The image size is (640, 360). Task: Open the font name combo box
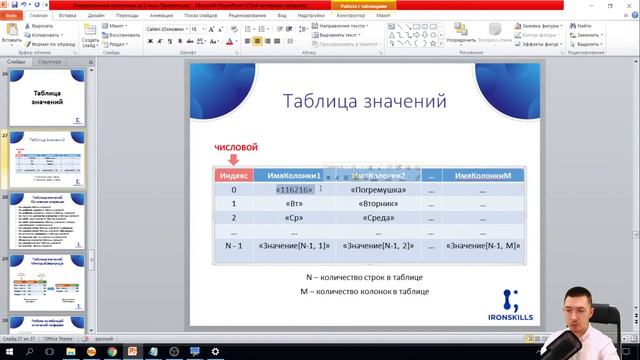tap(167, 29)
